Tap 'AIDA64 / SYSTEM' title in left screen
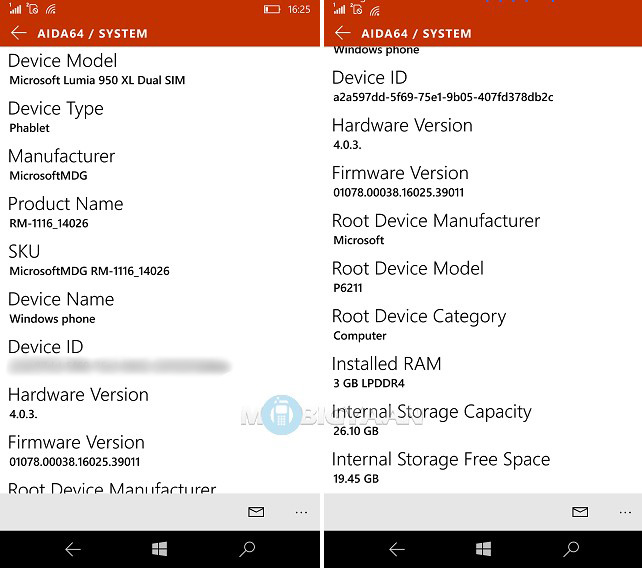The image size is (642, 568). point(92,33)
